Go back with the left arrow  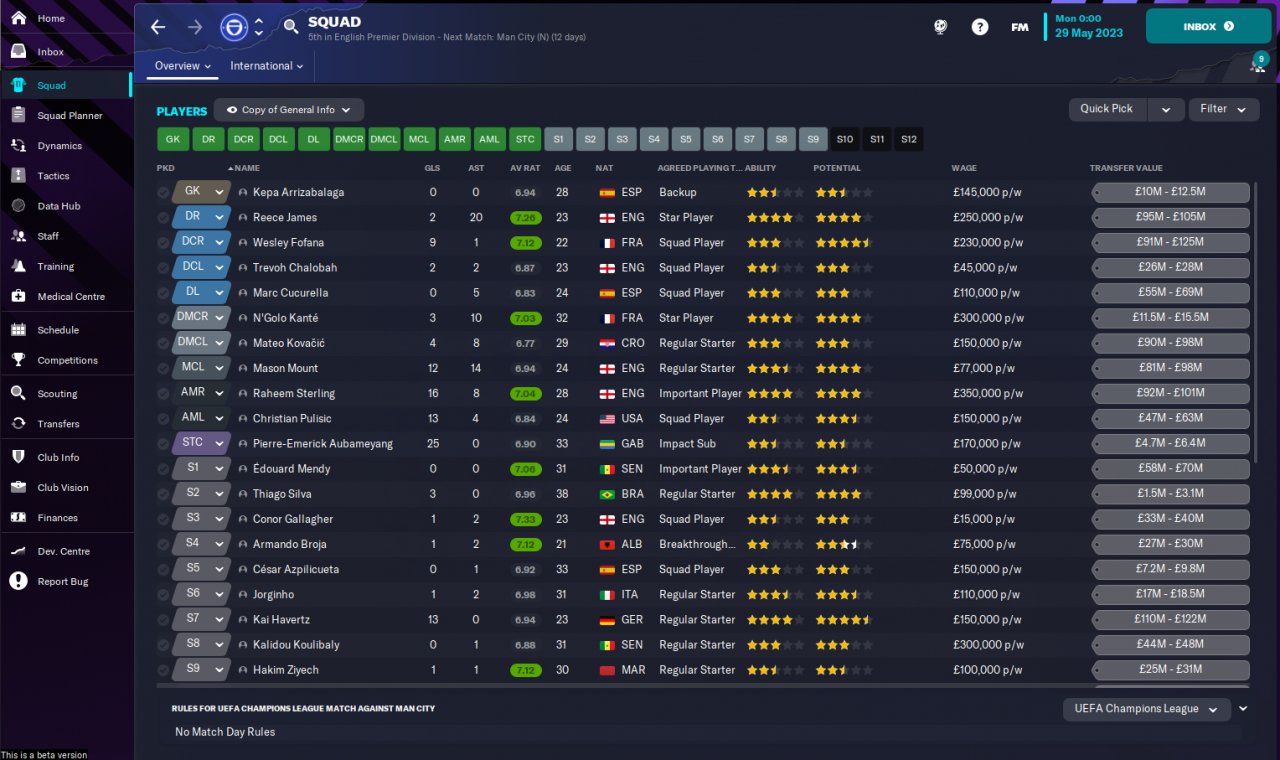158,27
